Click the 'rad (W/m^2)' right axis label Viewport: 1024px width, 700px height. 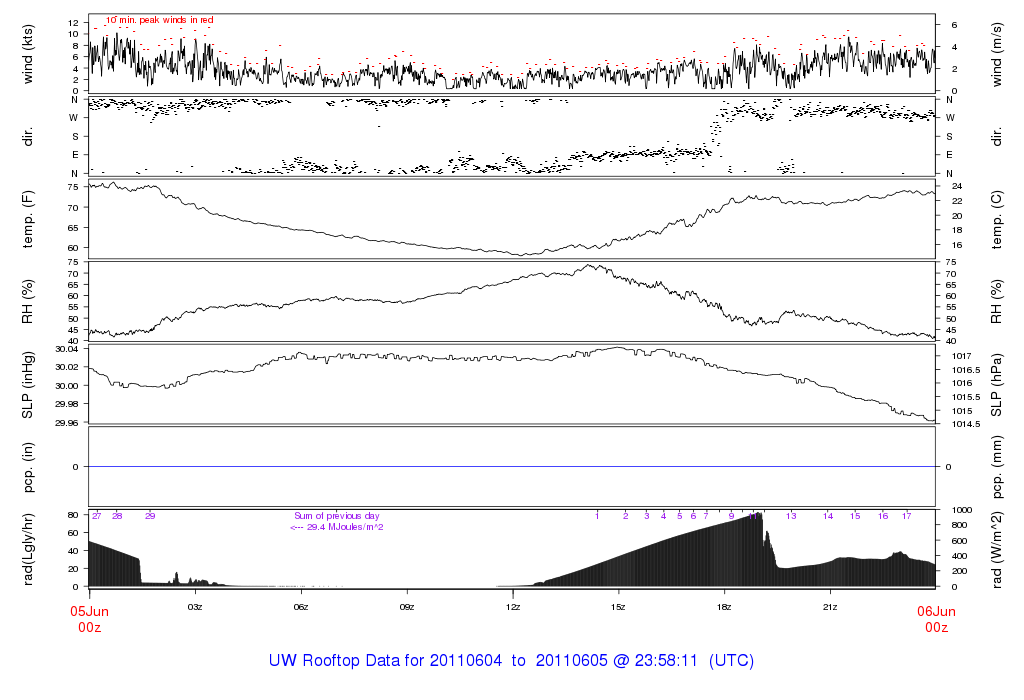[996, 548]
